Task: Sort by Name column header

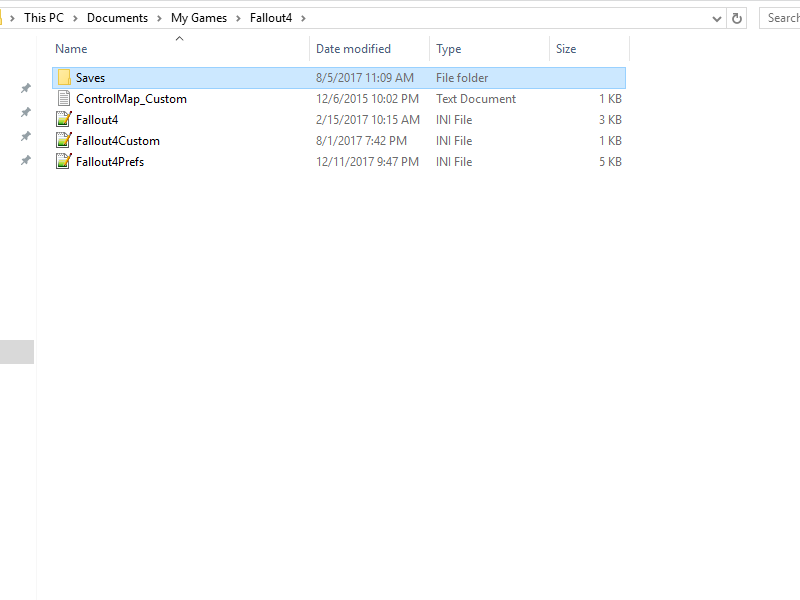Action: coord(71,48)
